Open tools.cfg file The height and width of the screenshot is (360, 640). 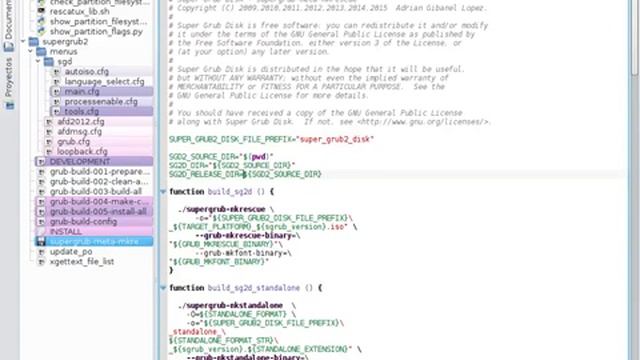click(x=82, y=111)
